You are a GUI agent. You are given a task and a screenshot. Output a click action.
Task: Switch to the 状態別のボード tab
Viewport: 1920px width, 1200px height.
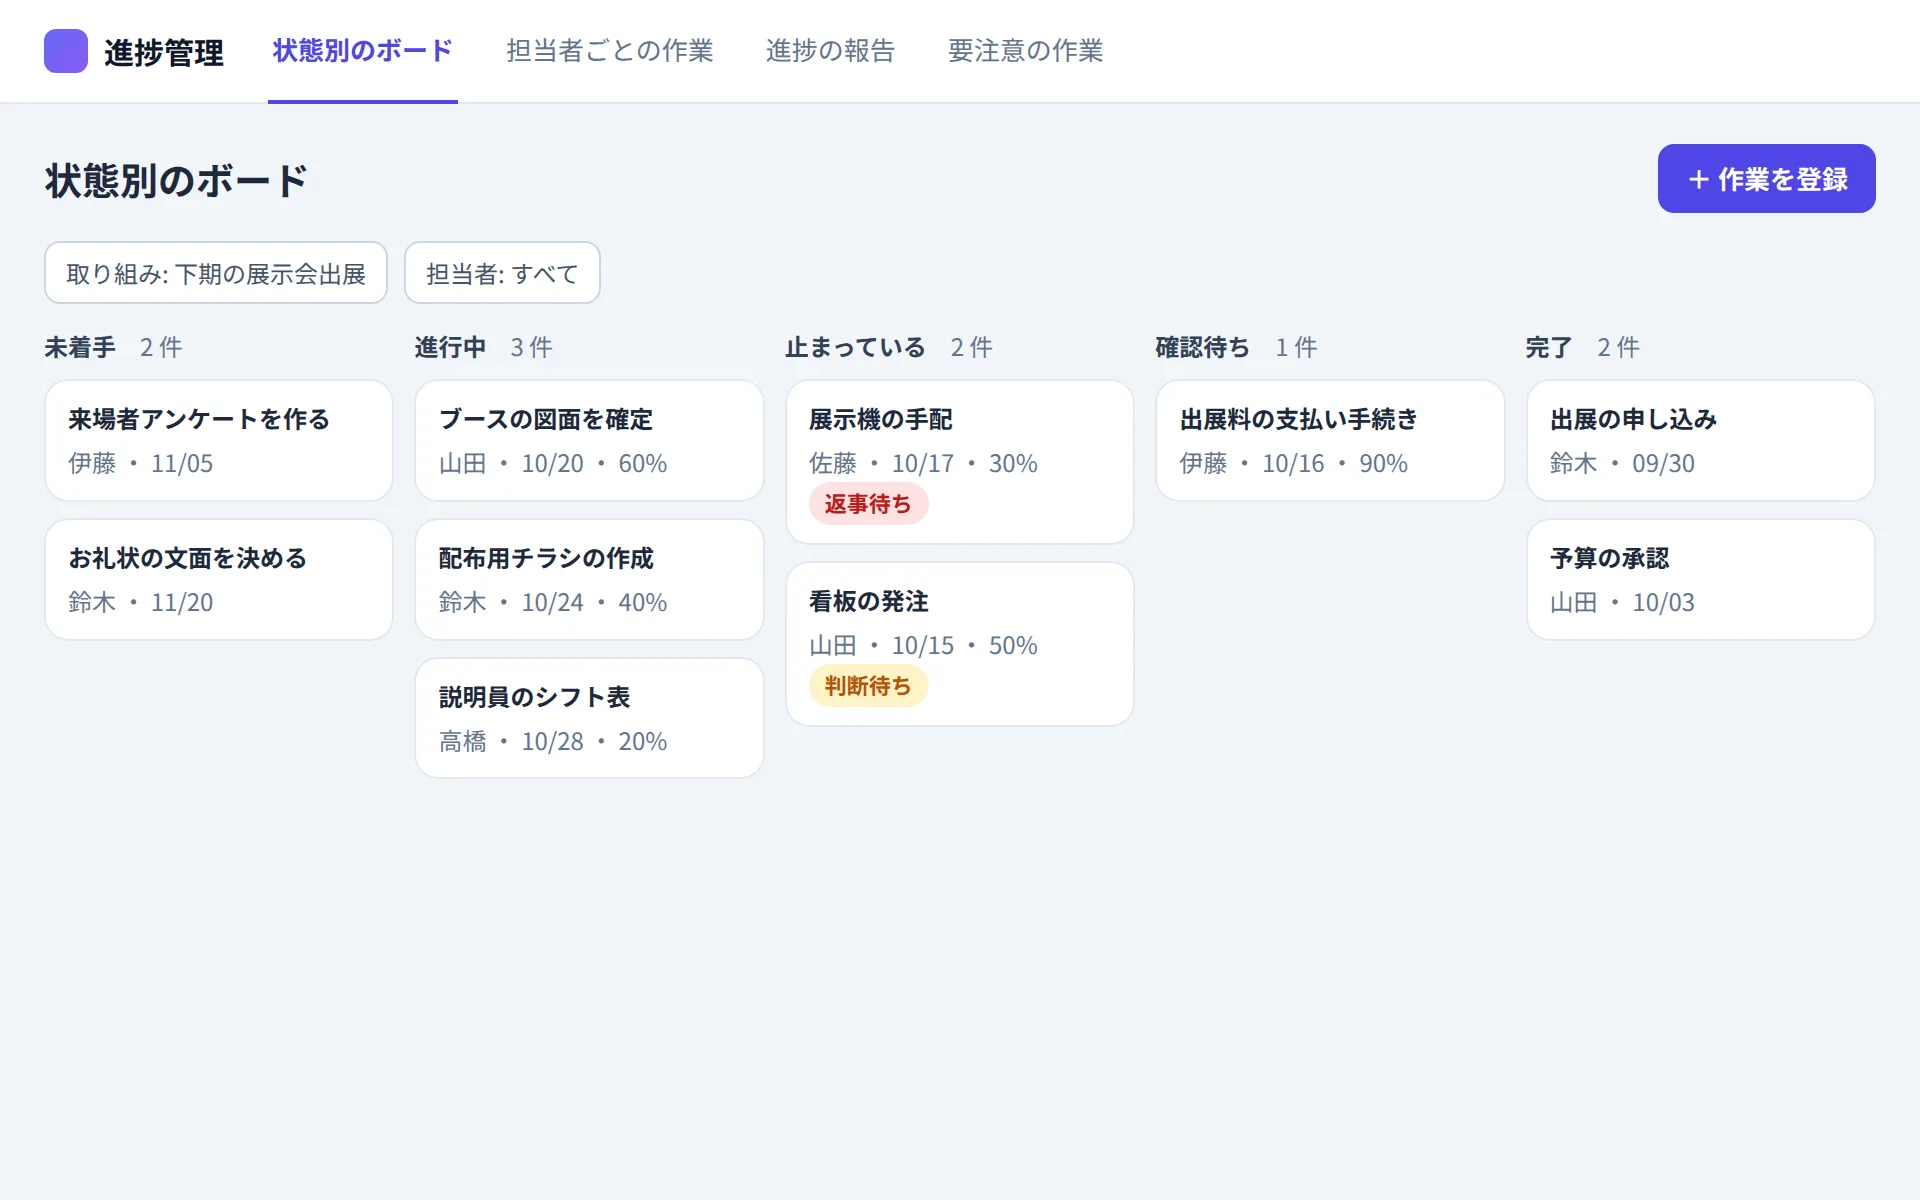pyautogui.click(x=363, y=51)
